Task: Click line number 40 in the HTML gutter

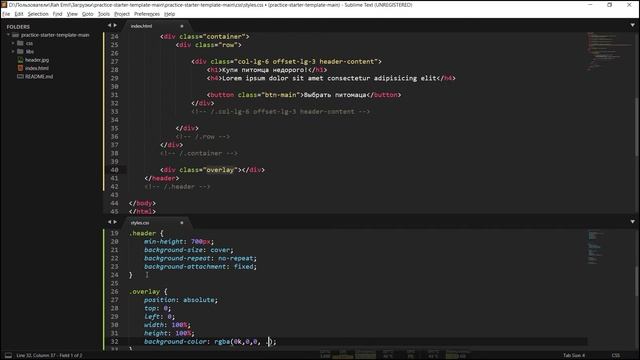Action: pyautogui.click(x=114, y=170)
